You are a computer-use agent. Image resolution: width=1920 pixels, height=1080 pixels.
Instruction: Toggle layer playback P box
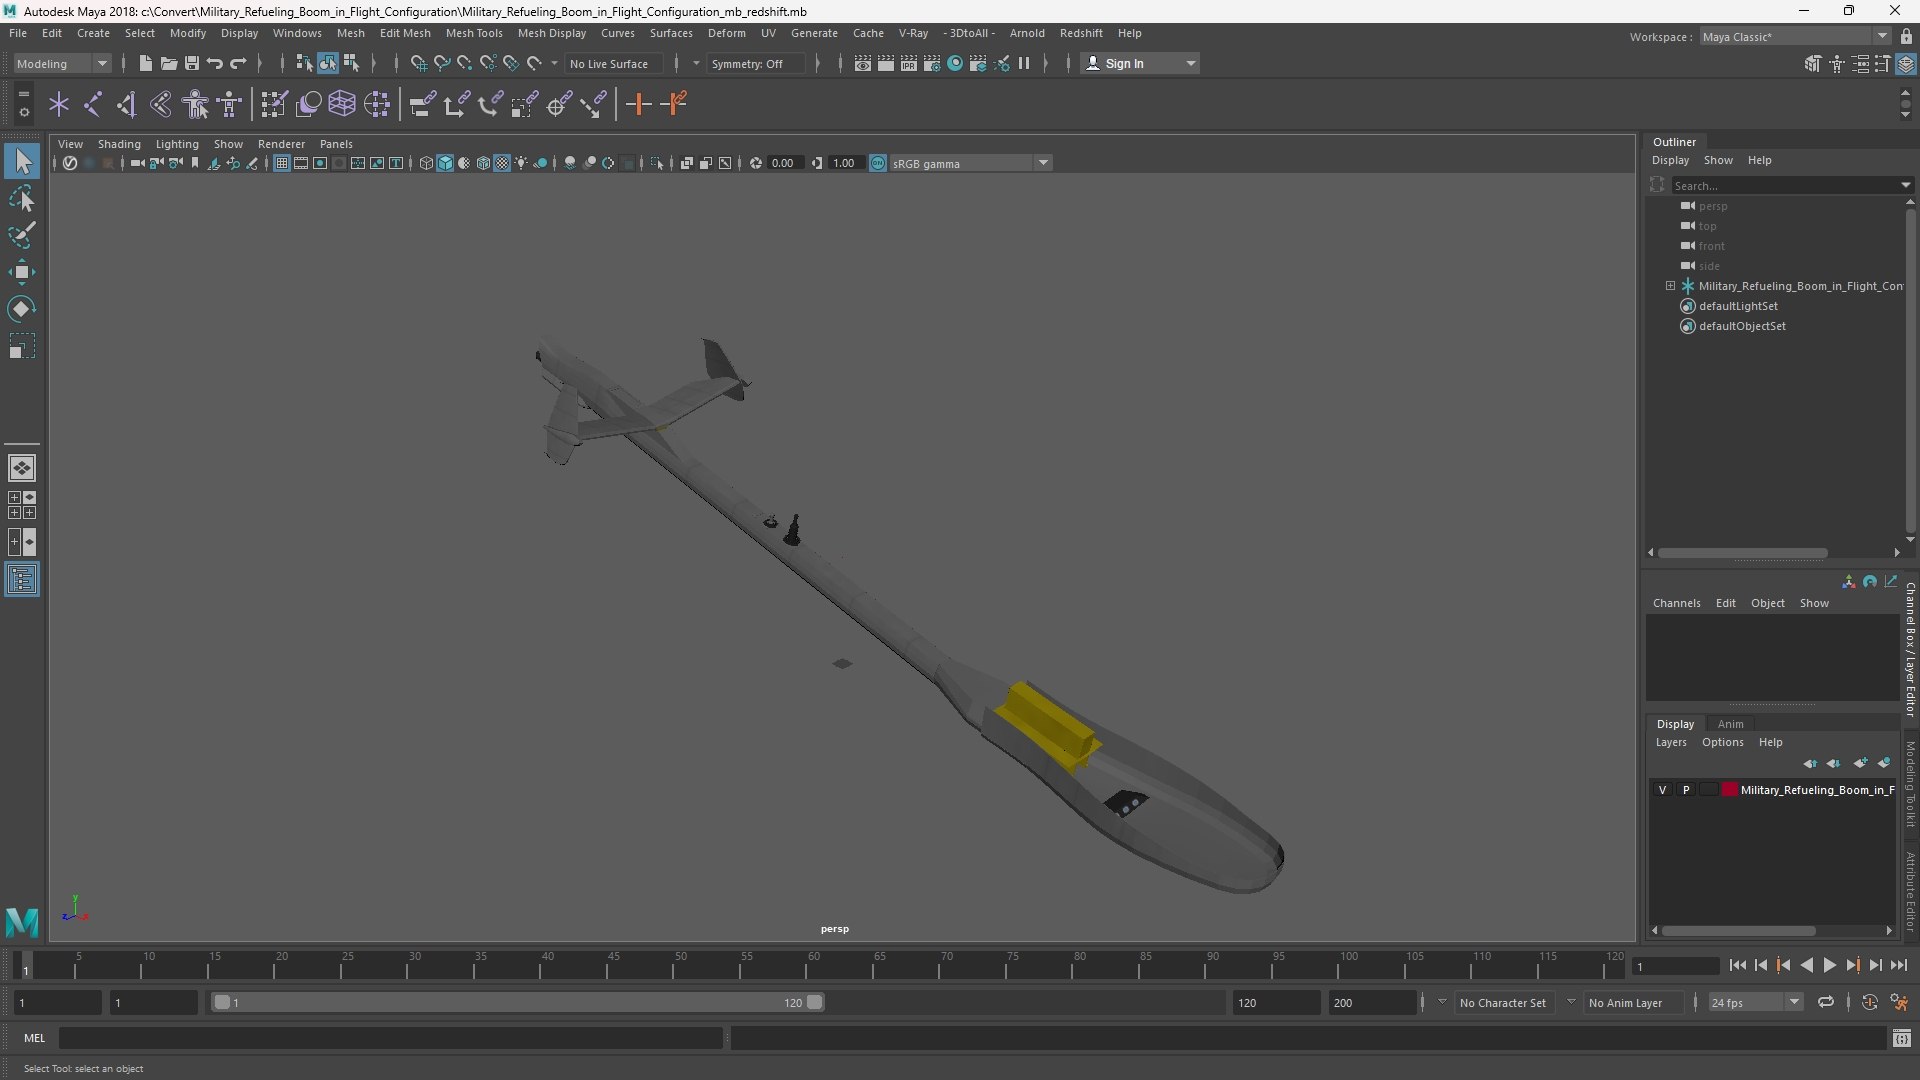coord(1686,790)
